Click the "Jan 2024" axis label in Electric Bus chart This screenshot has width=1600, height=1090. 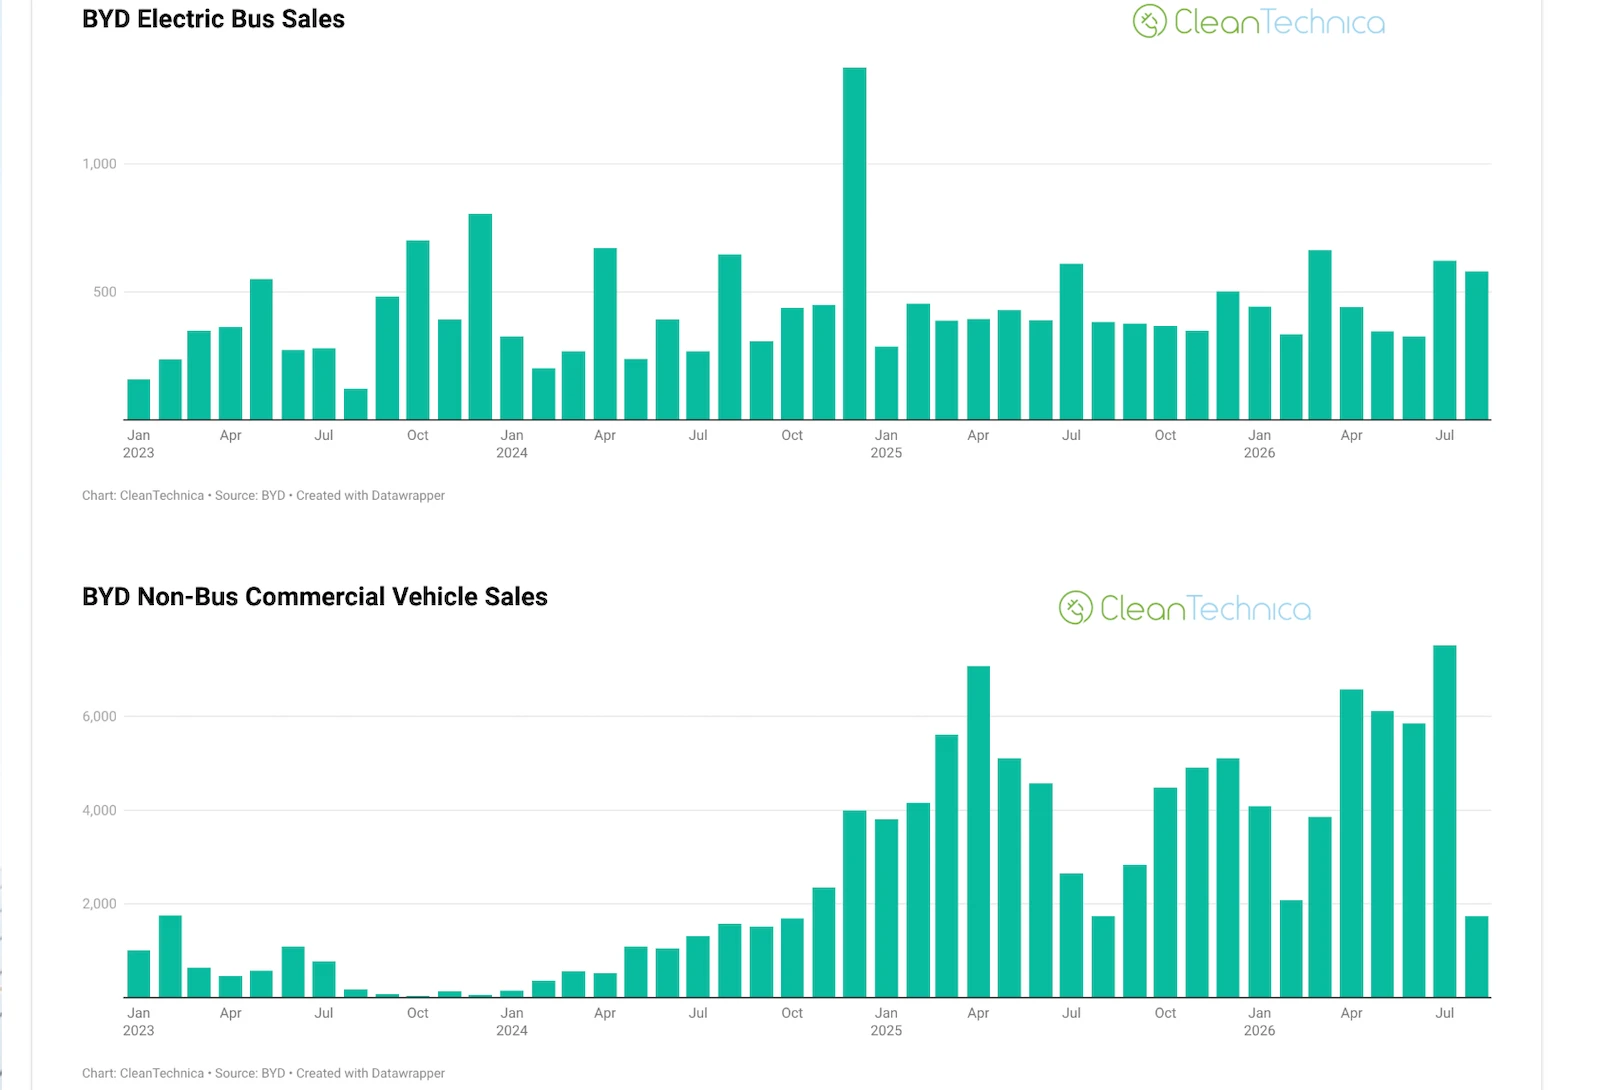[512, 444]
